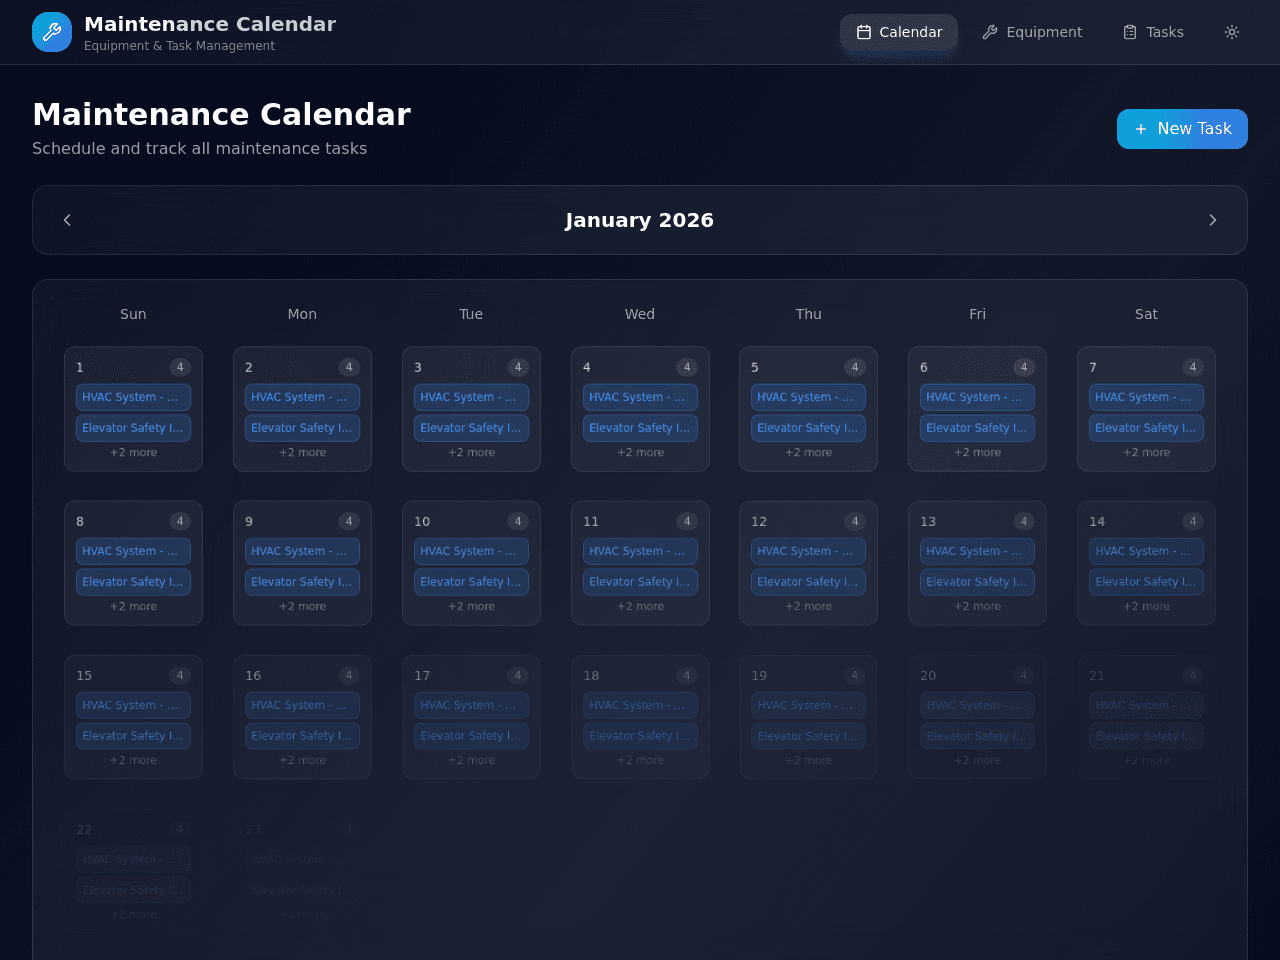Expand +2 more on day 15
The width and height of the screenshot is (1280, 960).
coord(133,761)
